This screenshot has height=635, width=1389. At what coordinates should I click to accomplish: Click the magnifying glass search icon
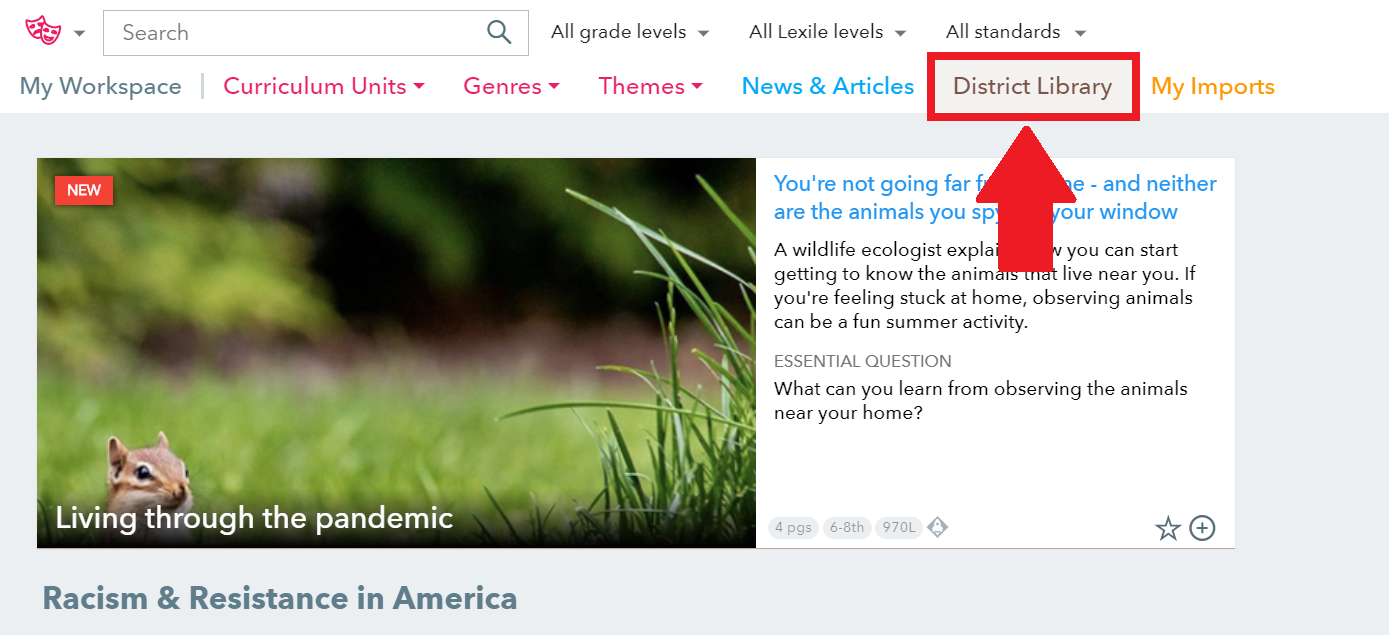click(x=499, y=32)
